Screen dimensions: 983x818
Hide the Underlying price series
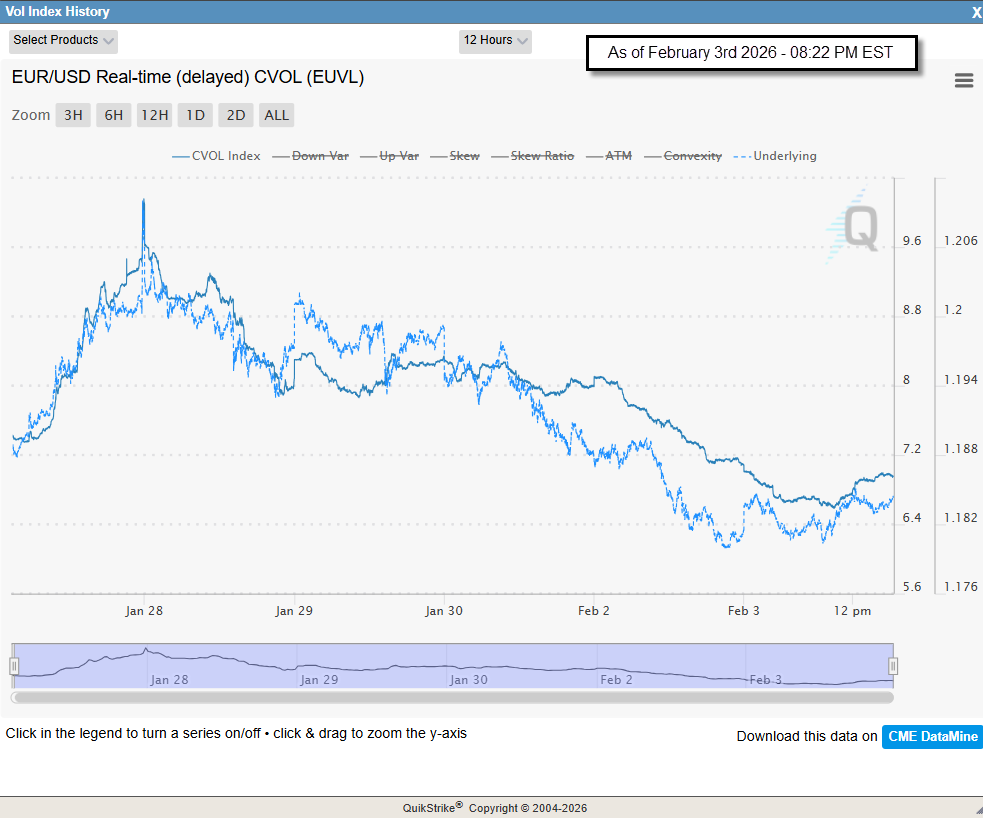[x=784, y=155]
